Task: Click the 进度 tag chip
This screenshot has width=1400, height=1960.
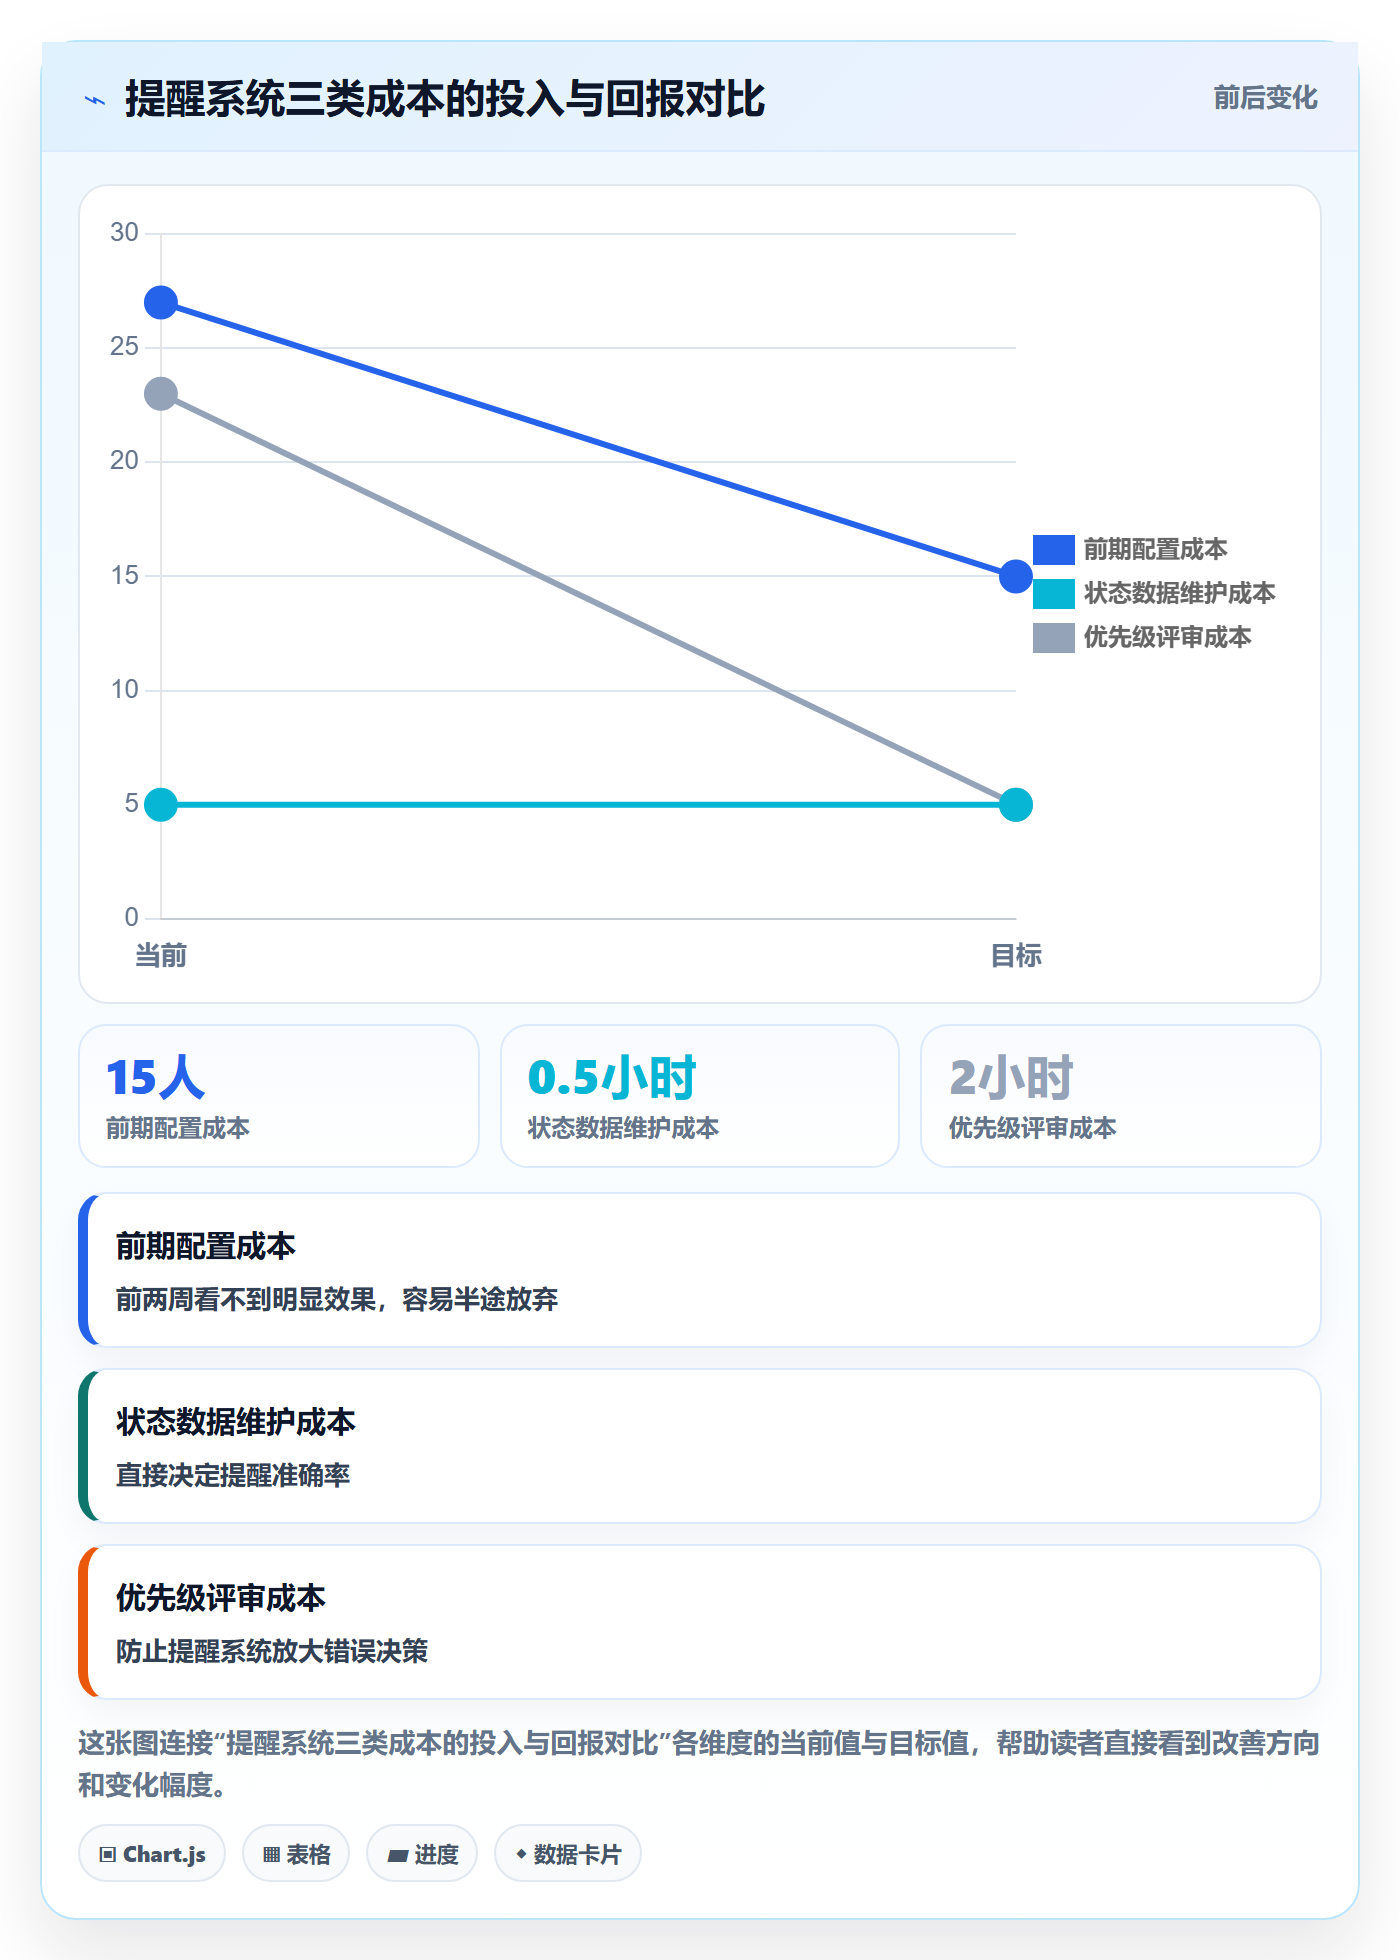Action: point(422,1854)
